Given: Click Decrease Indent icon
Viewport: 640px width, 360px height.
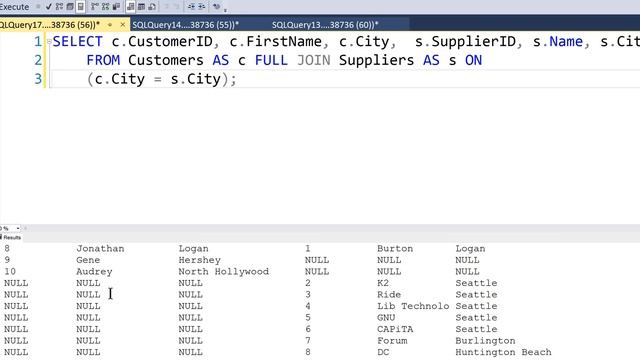Looking at the screenshot, I should 191,7.
